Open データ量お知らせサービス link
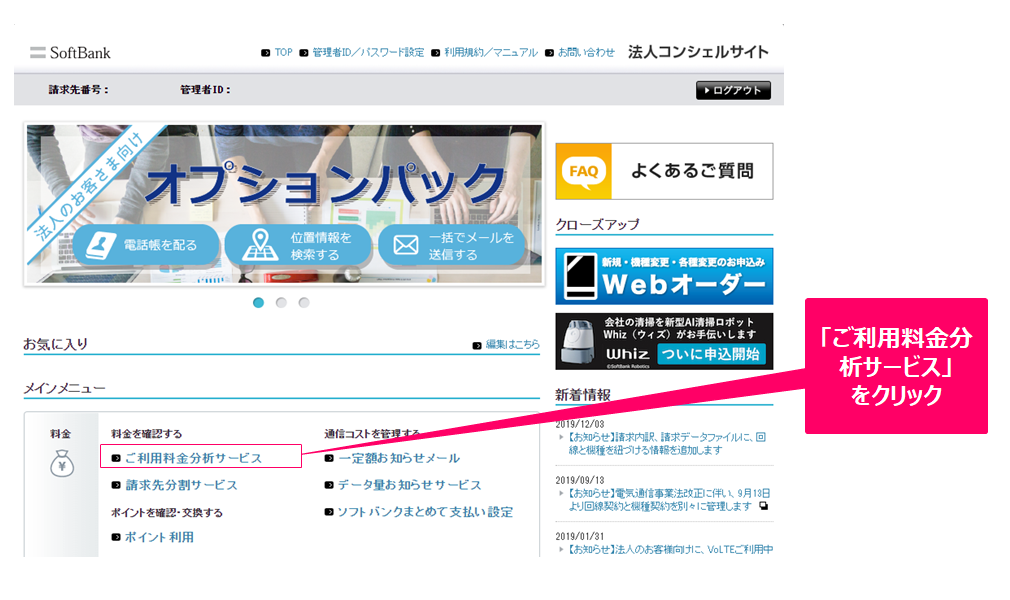The height and width of the screenshot is (600, 1010). coord(409,485)
